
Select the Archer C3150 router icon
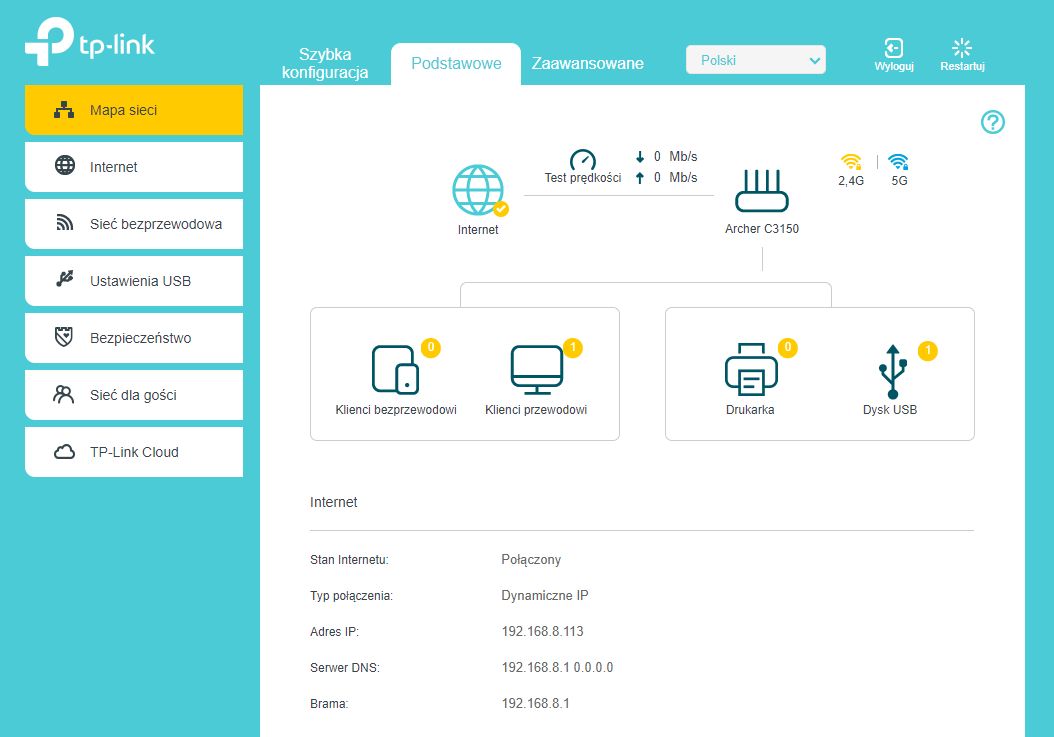coord(762,191)
